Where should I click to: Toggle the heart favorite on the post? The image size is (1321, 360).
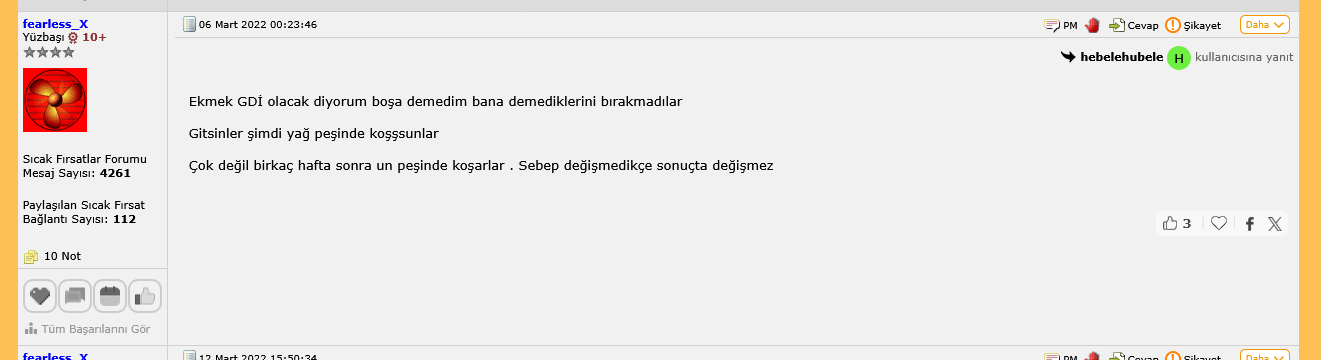1218,224
